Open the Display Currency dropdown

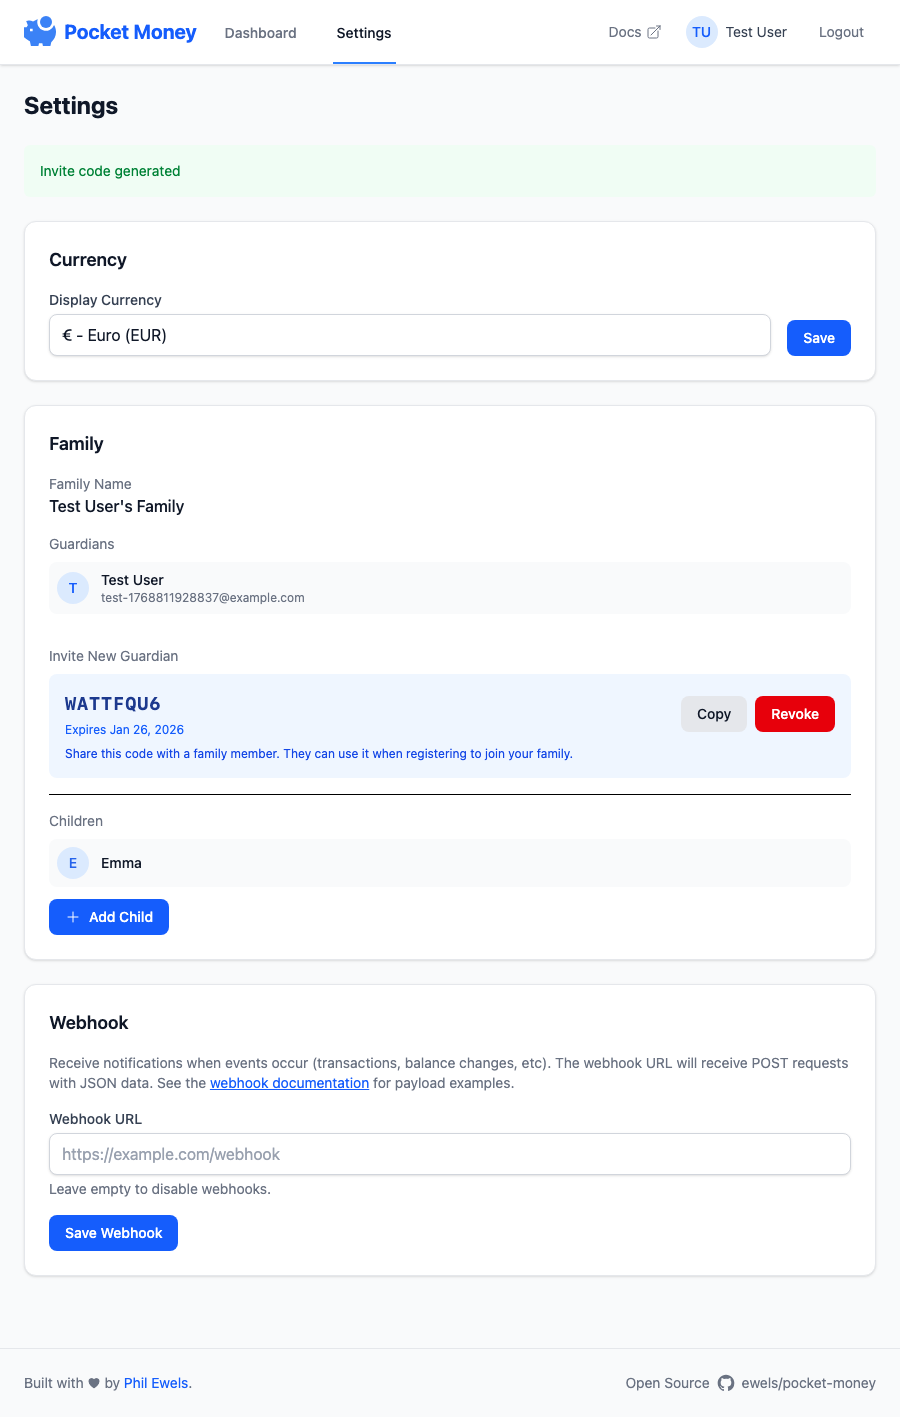pos(409,335)
